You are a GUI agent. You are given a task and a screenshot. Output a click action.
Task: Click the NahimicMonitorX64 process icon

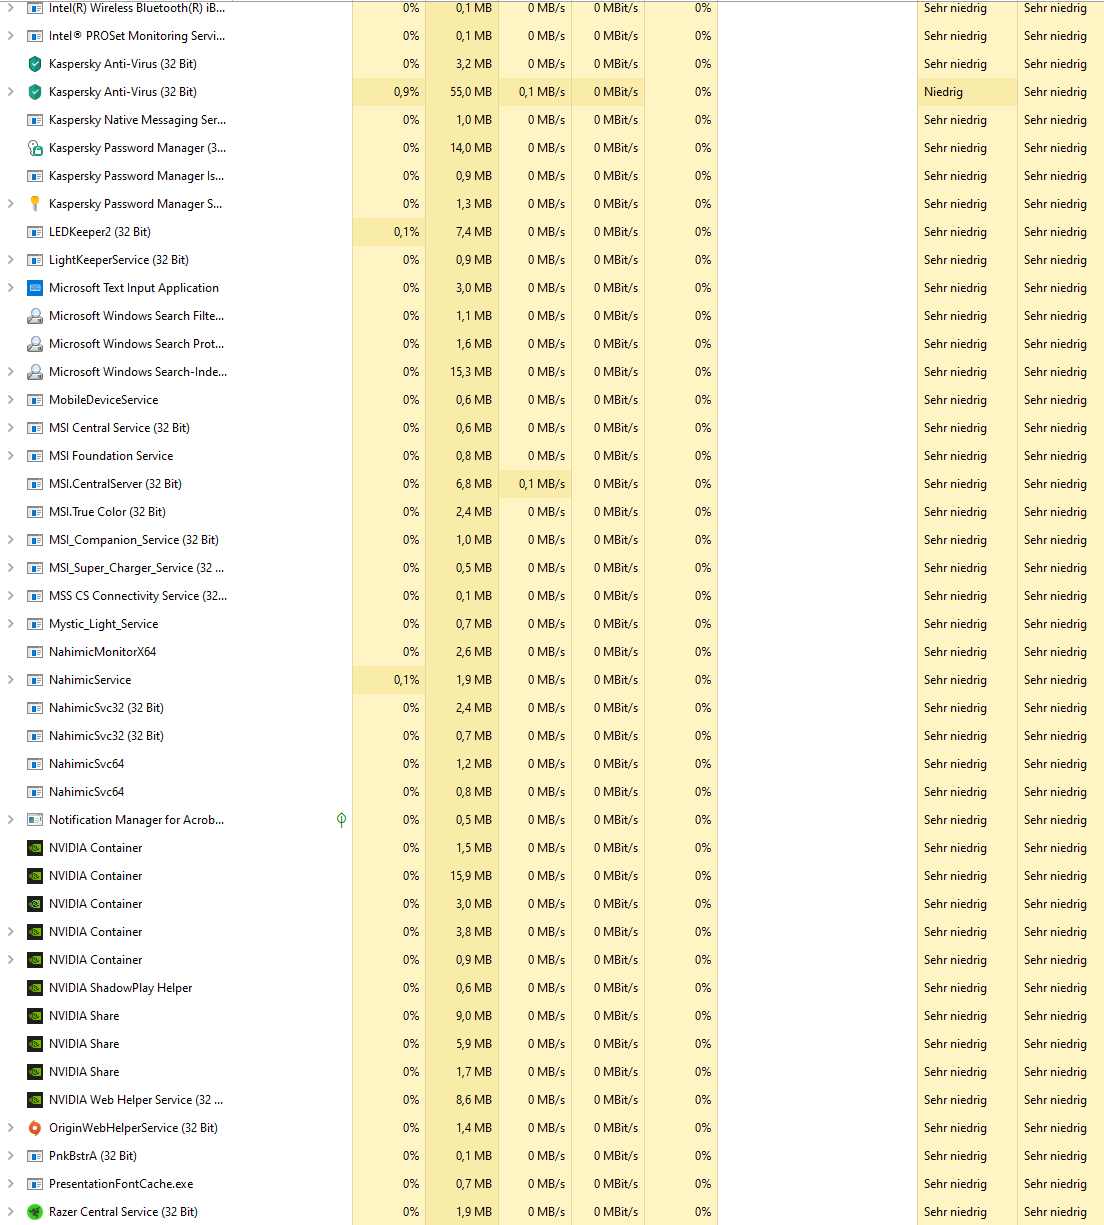pyautogui.click(x=35, y=652)
